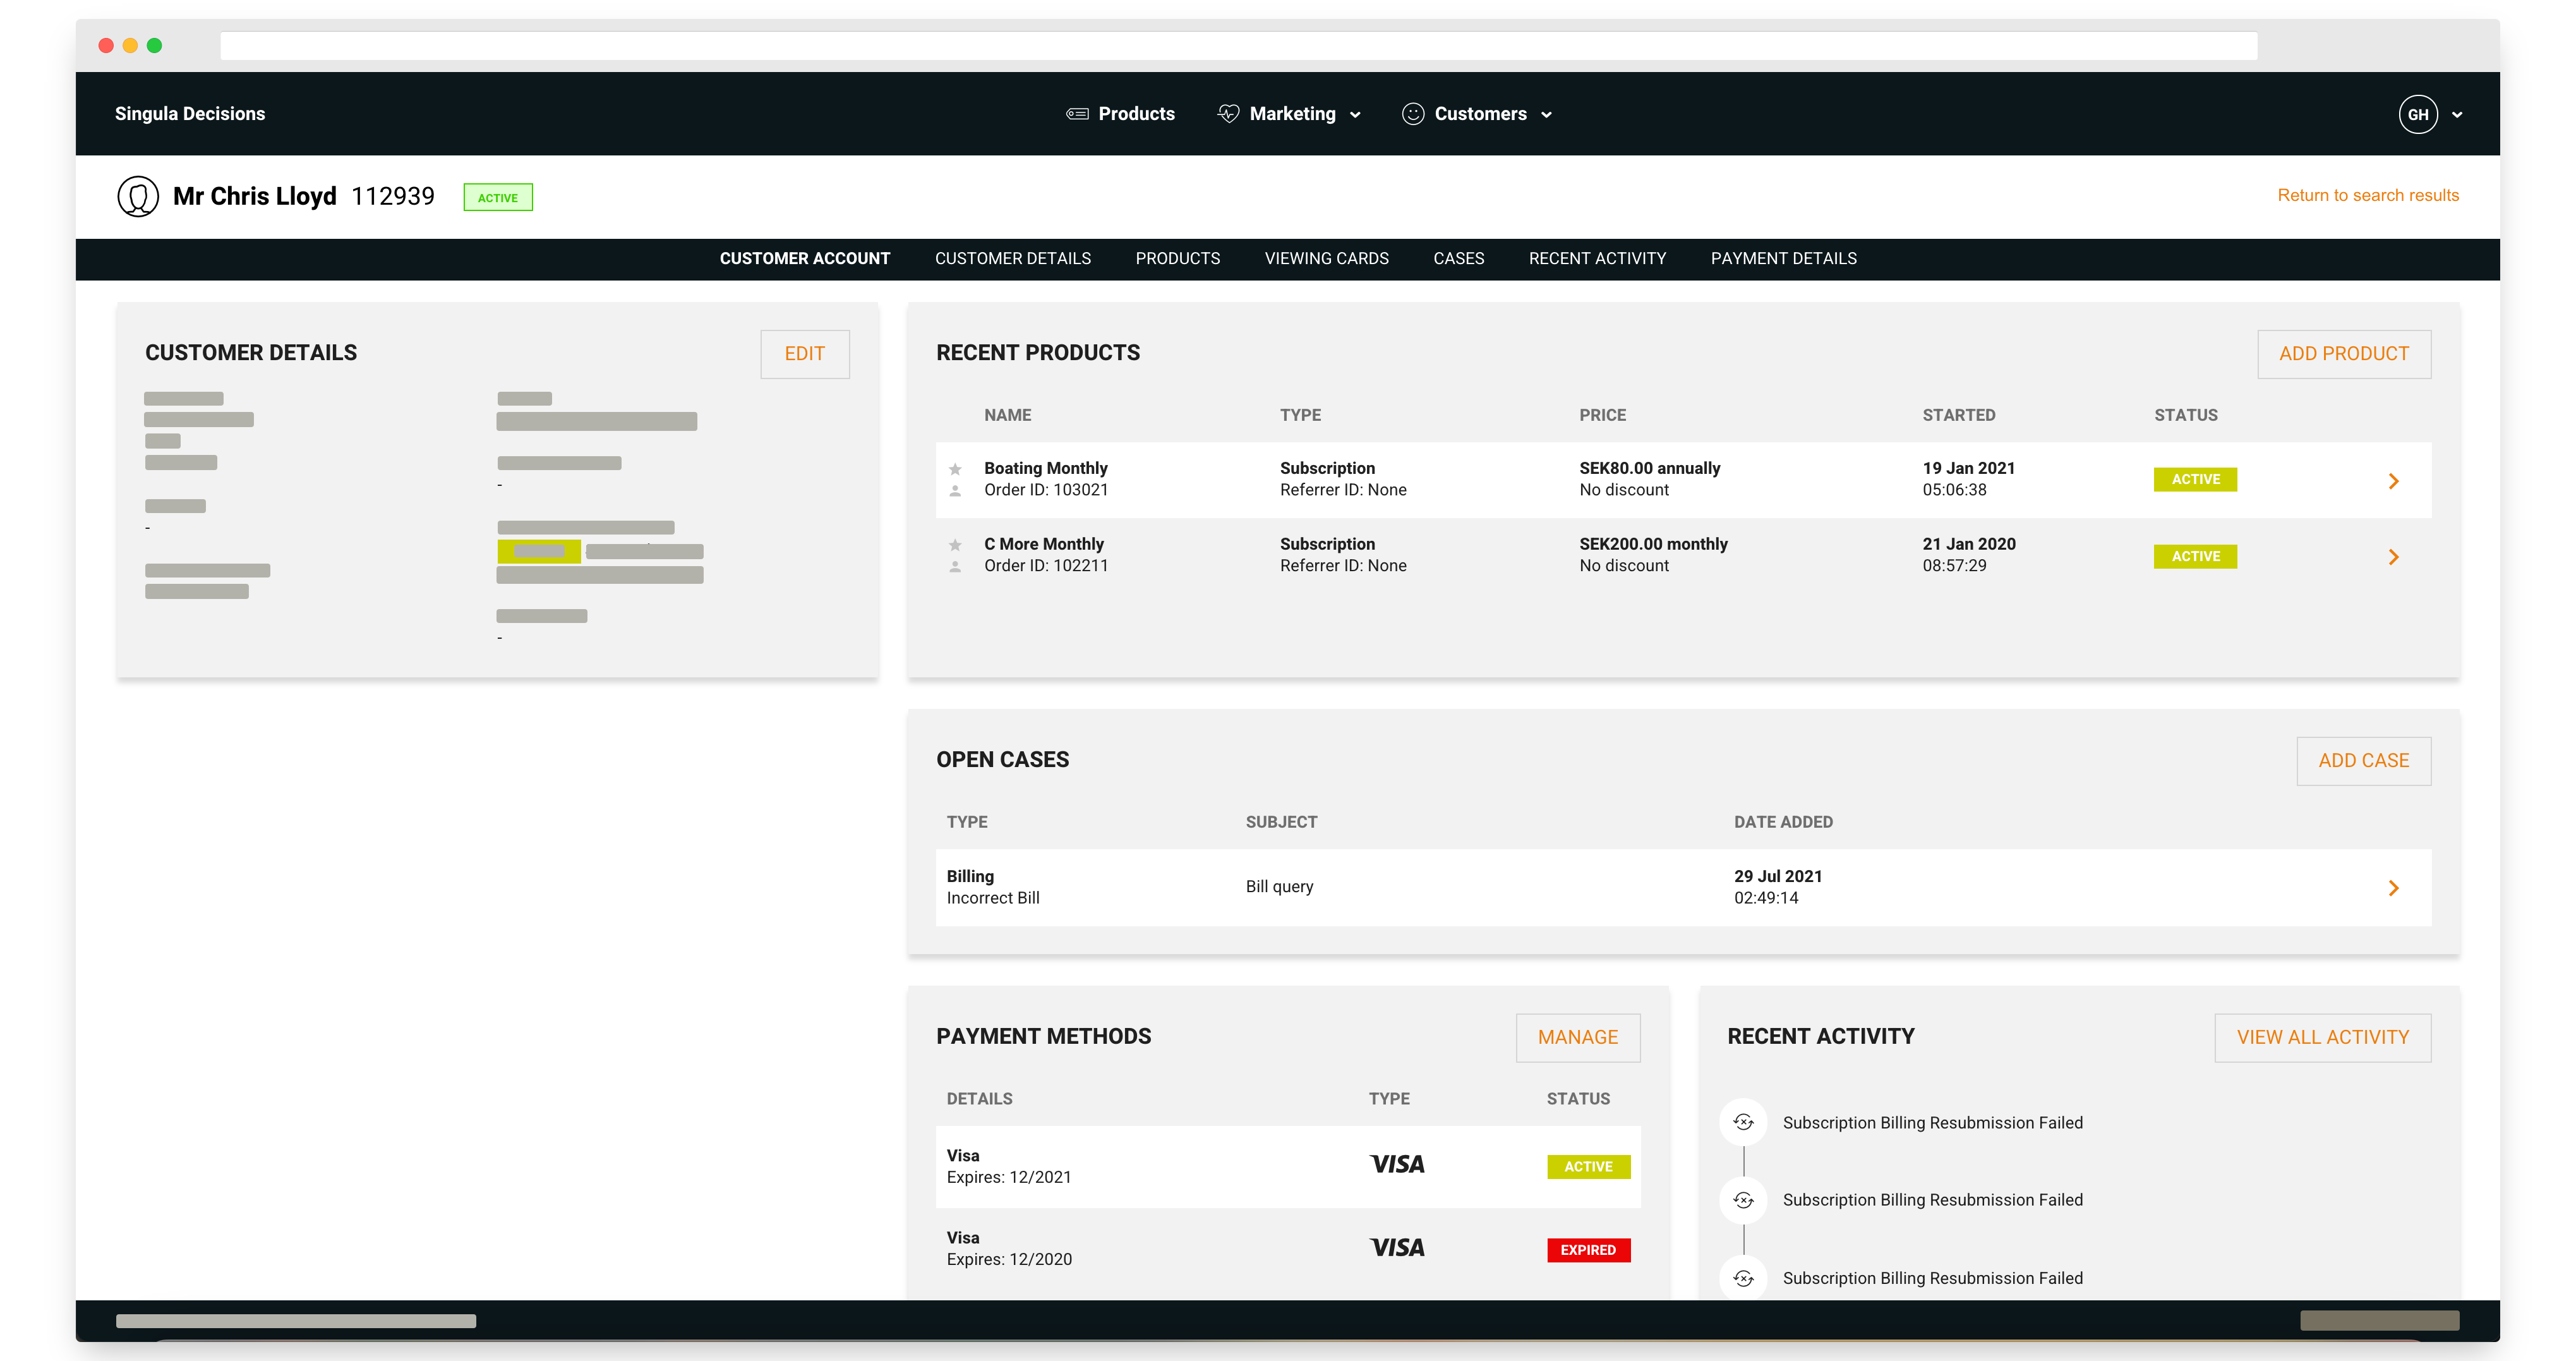Click the Boating Monthly product name
This screenshot has width=2576, height=1361.
(x=1045, y=468)
